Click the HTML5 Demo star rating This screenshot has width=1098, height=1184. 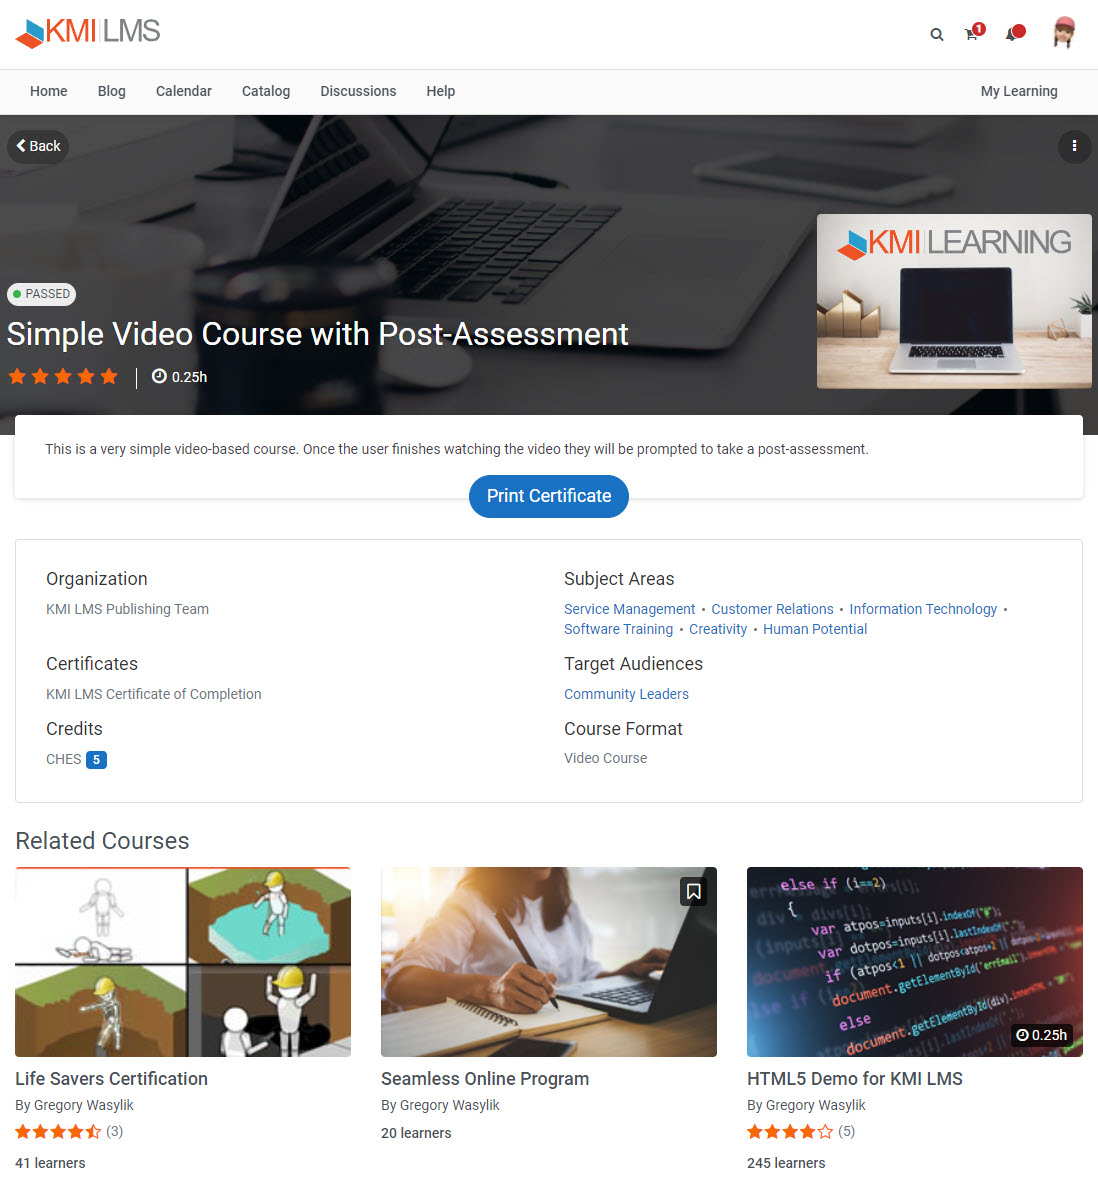(790, 1132)
